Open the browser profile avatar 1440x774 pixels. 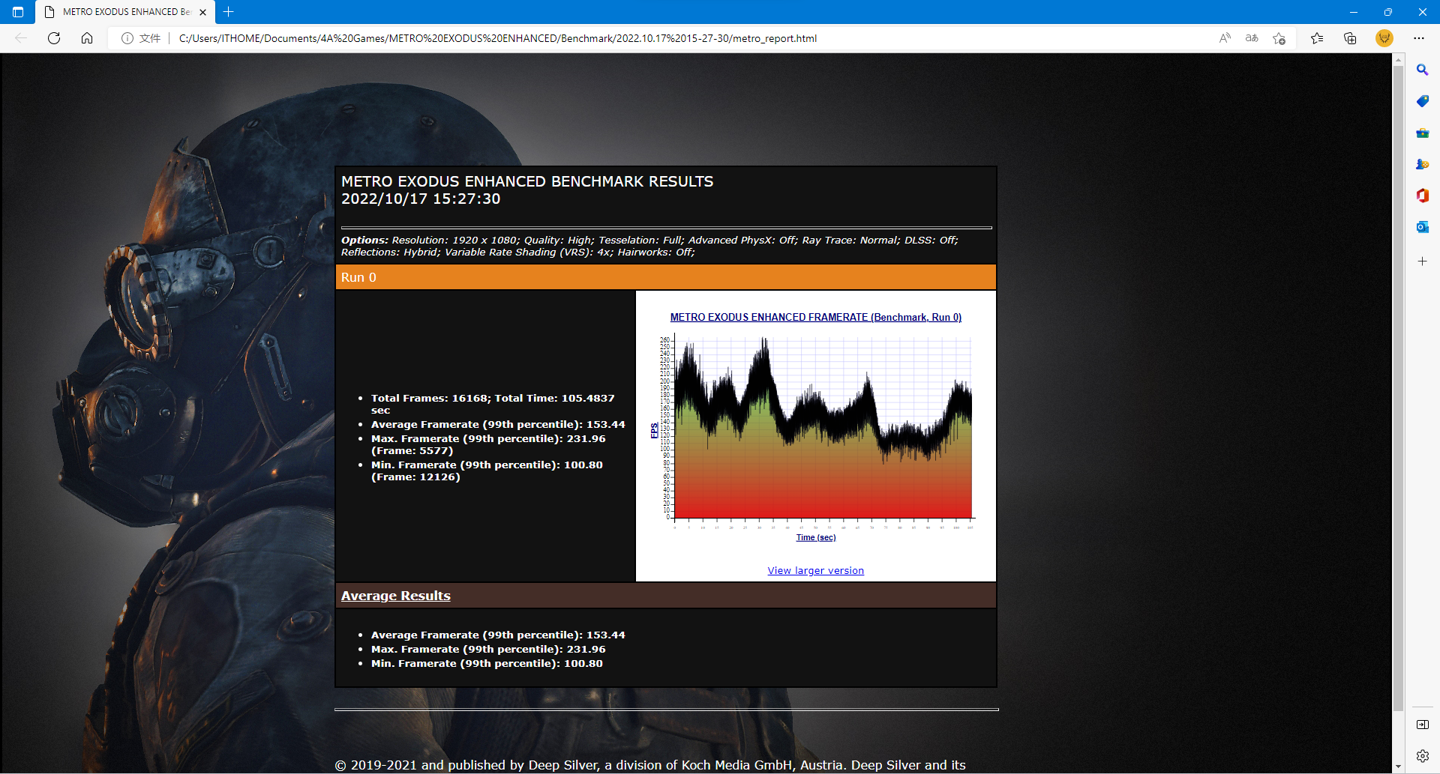[1384, 38]
